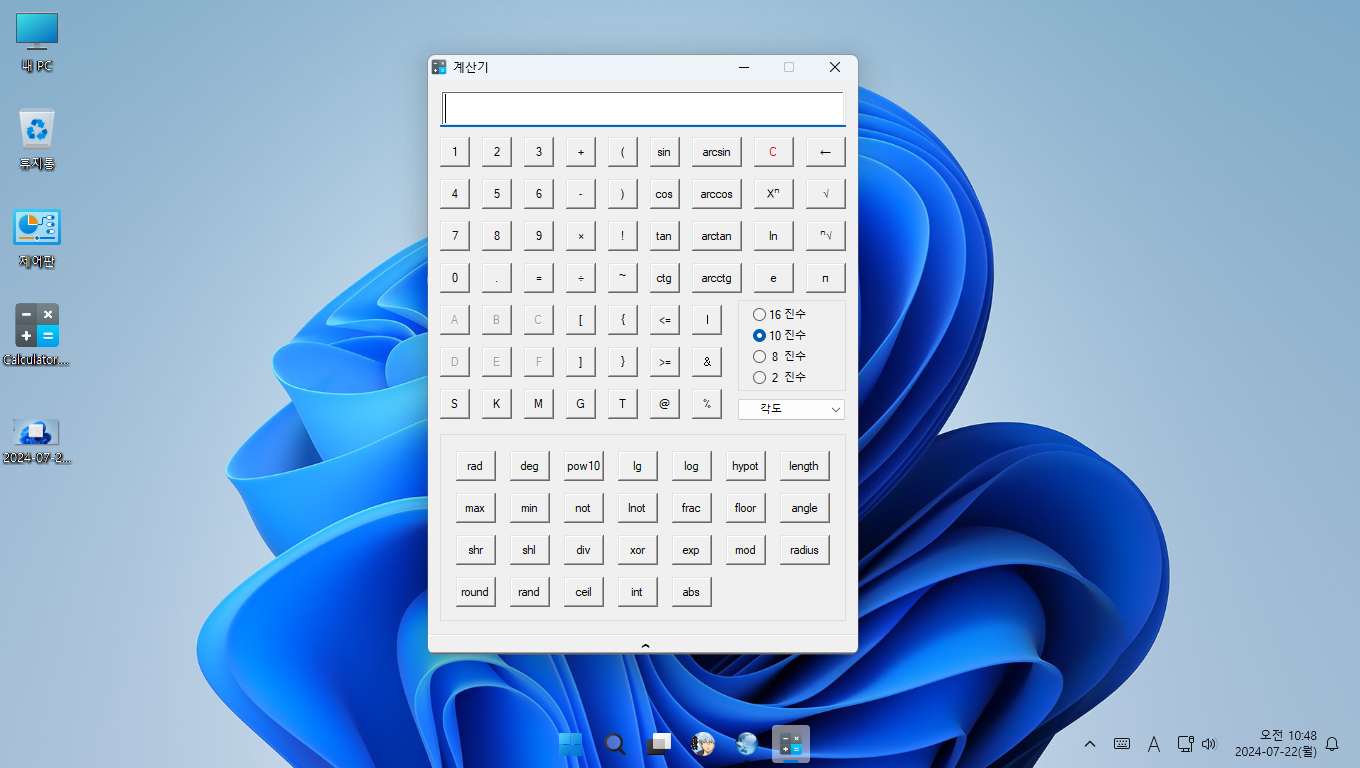Insert the nth root ⁿ√ operator
1360x768 pixels.
point(825,236)
